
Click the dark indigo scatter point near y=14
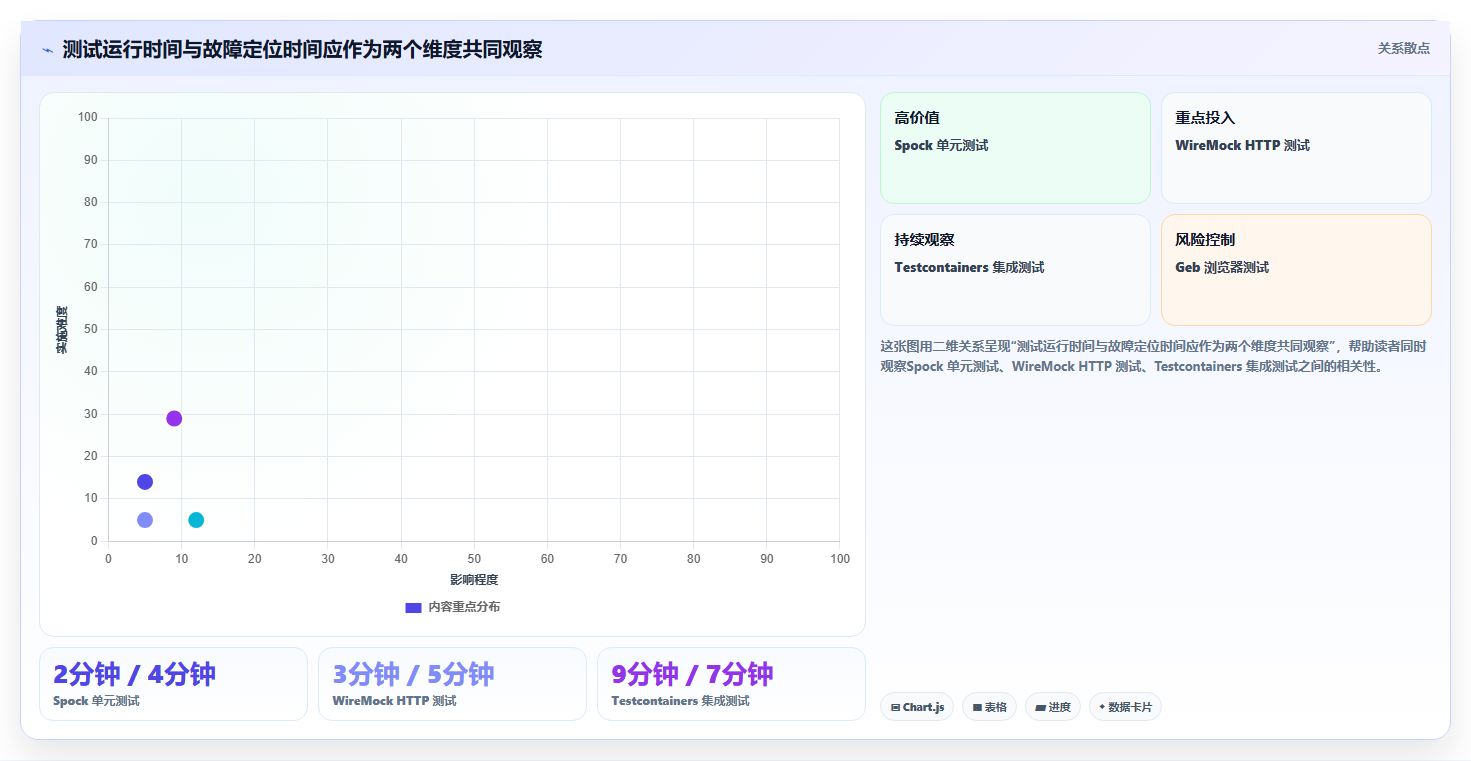point(145,482)
